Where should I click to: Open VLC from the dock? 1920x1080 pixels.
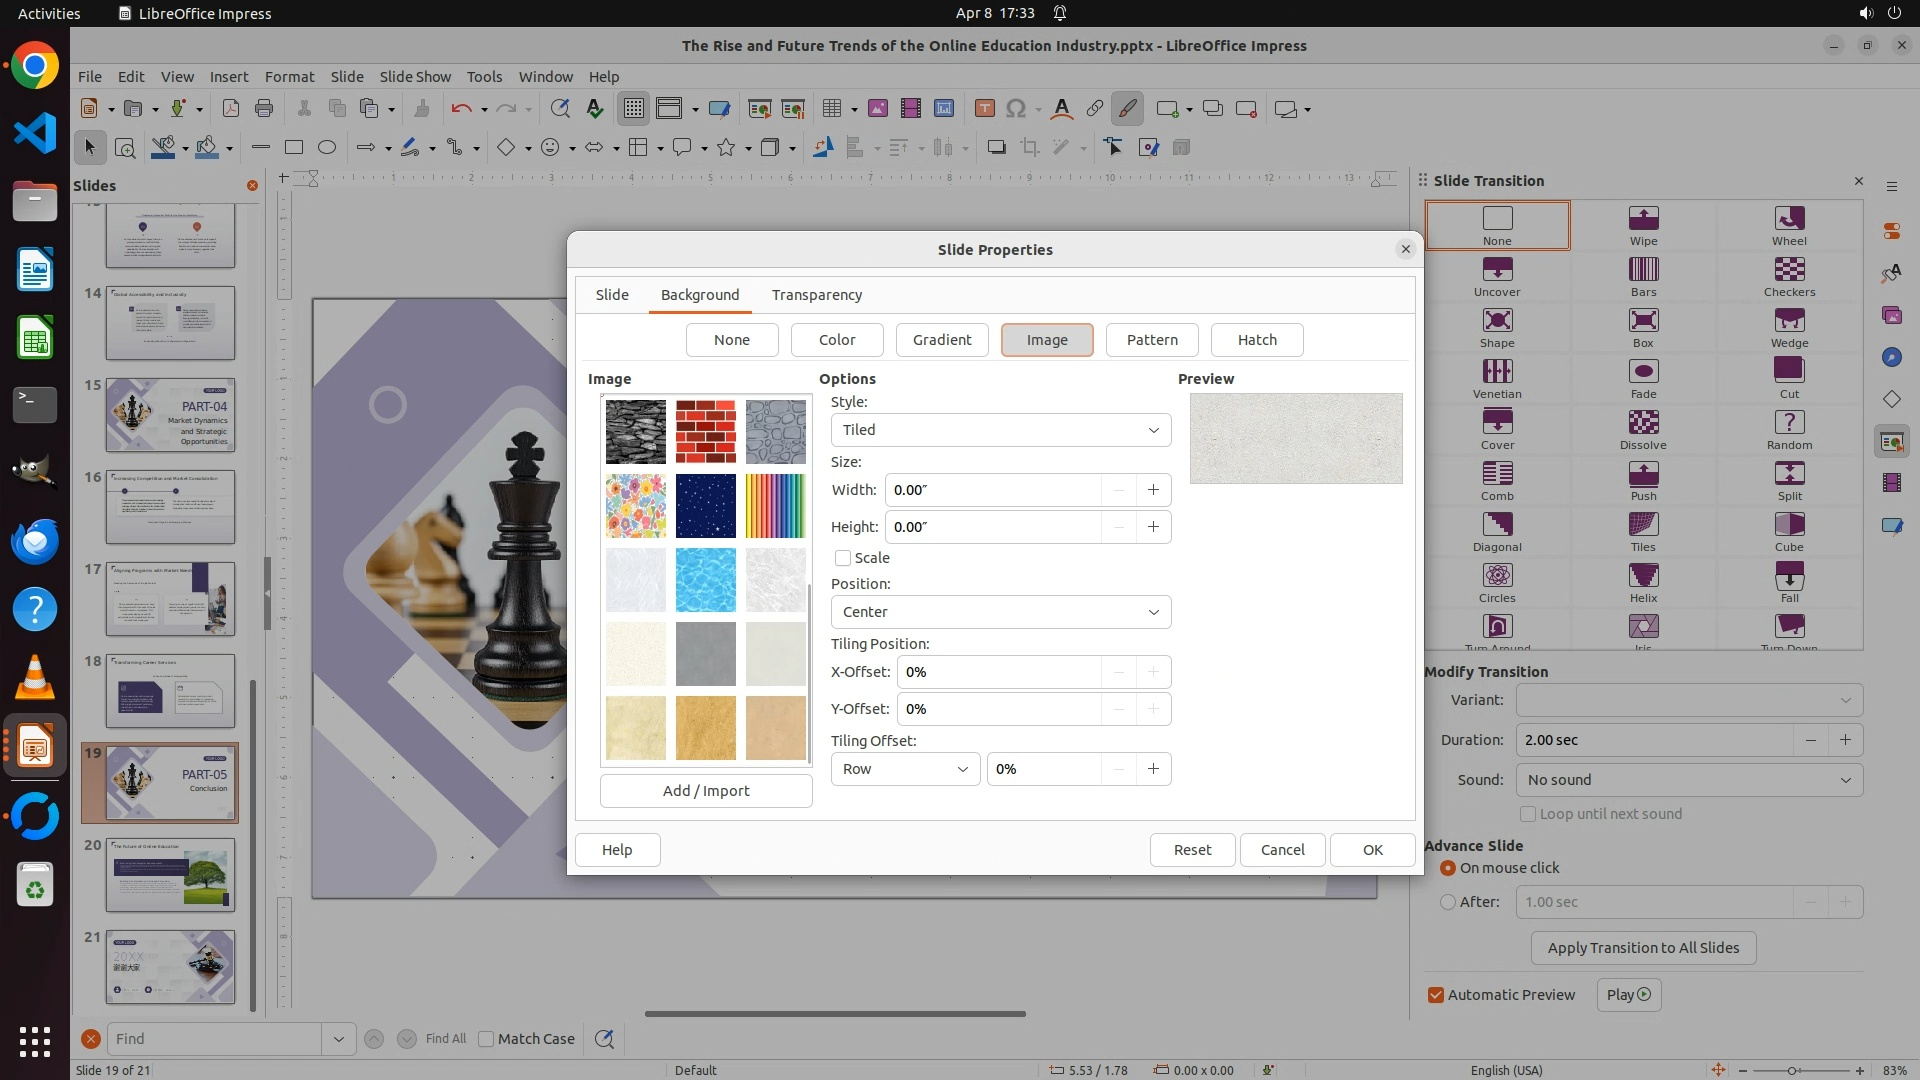tap(35, 677)
